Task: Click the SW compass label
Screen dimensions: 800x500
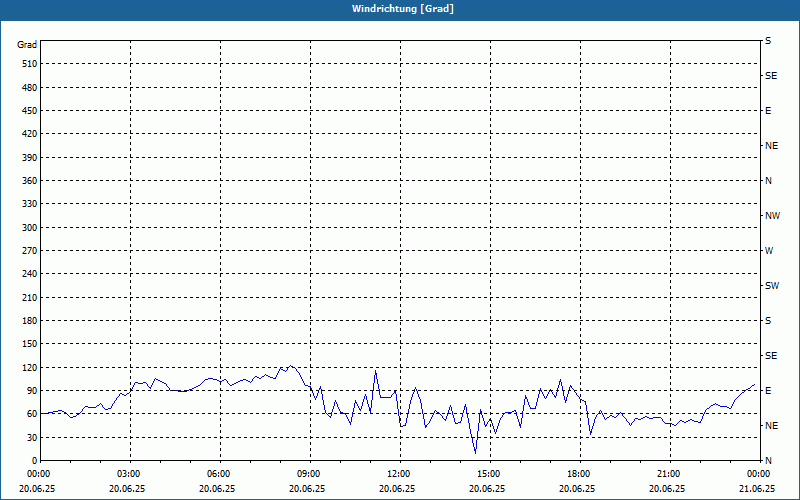Action: (x=772, y=286)
